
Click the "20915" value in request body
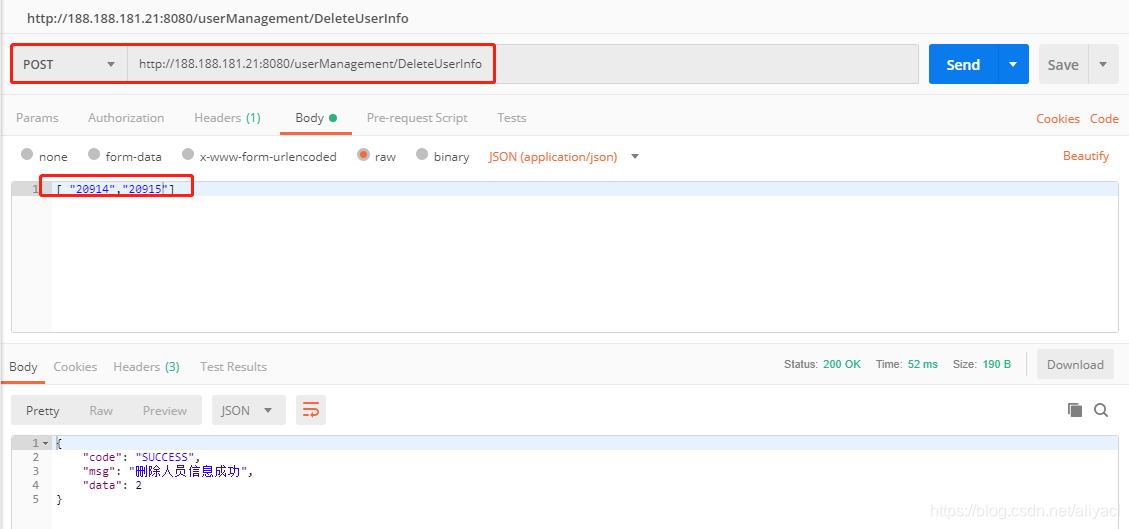[145, 189]
